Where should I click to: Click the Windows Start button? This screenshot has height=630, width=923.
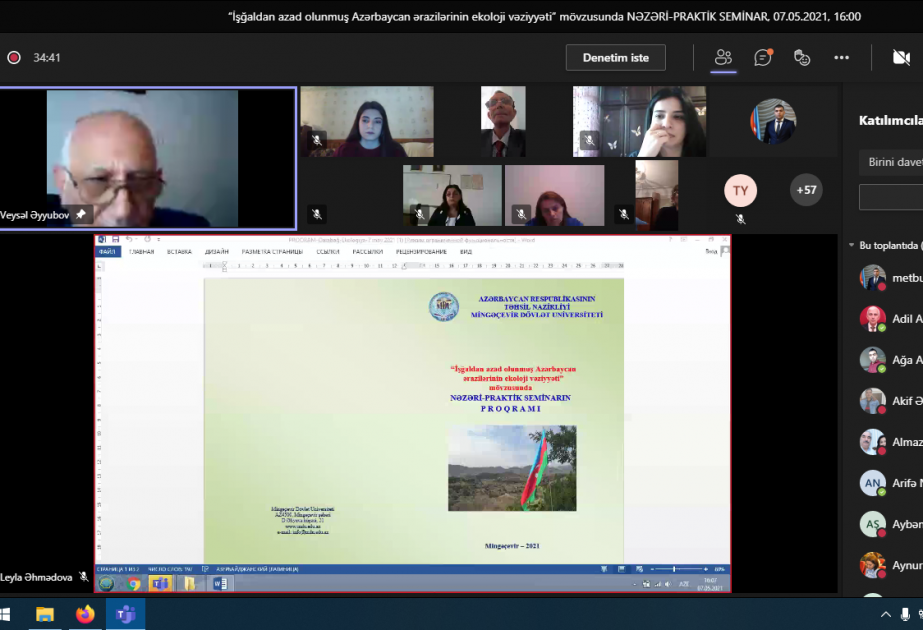5,615
